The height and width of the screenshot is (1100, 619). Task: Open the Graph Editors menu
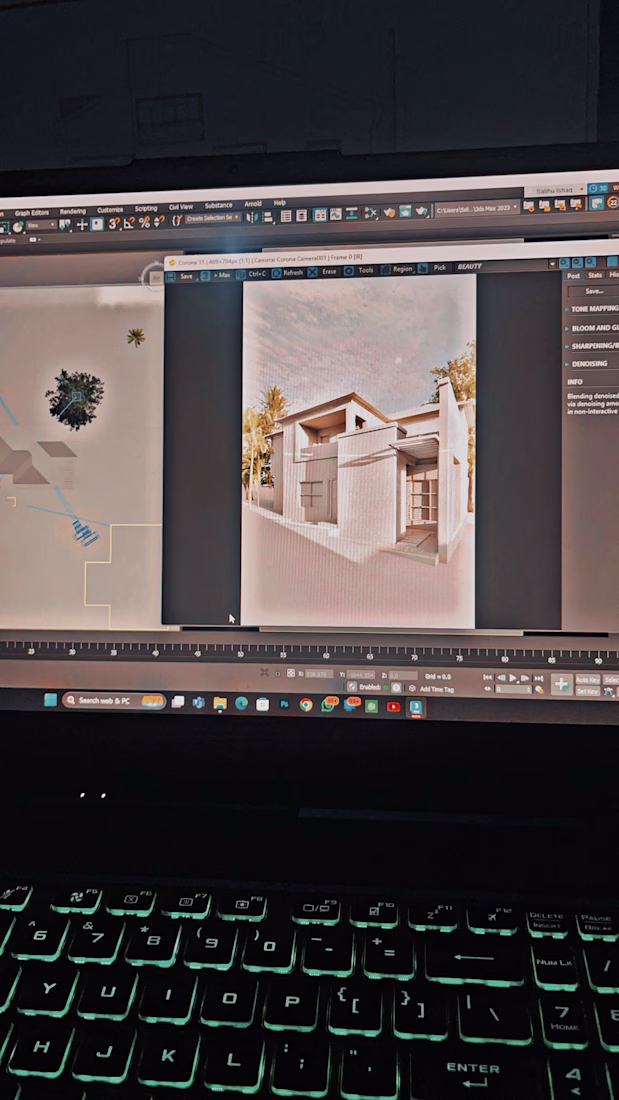(x=32, y=213)
